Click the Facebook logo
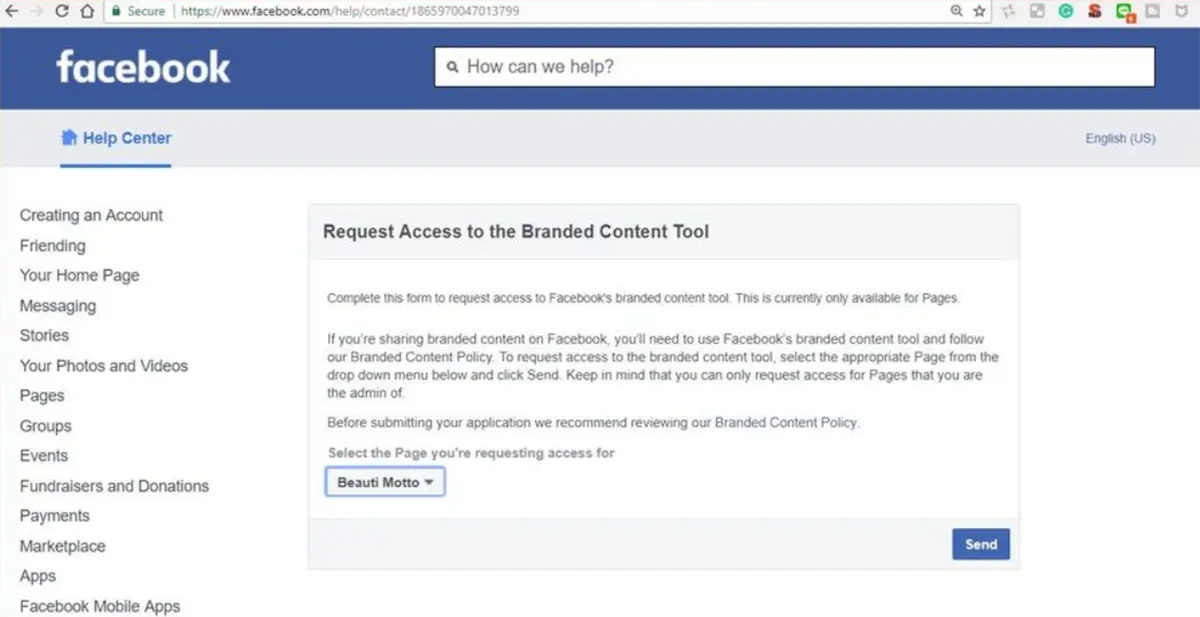 click(x=143, y=67)
